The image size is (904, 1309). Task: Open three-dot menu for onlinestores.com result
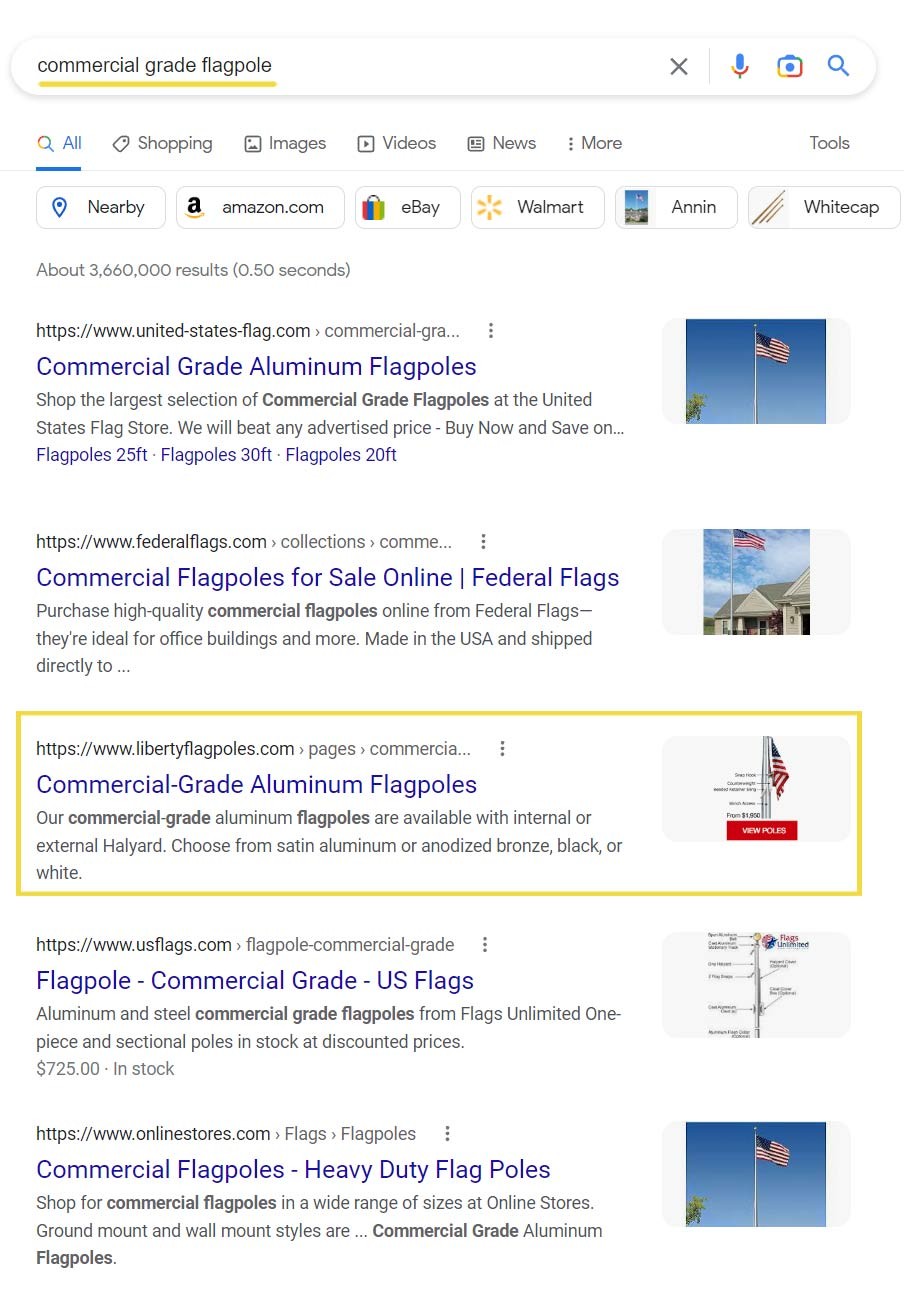pos(447,1134)
